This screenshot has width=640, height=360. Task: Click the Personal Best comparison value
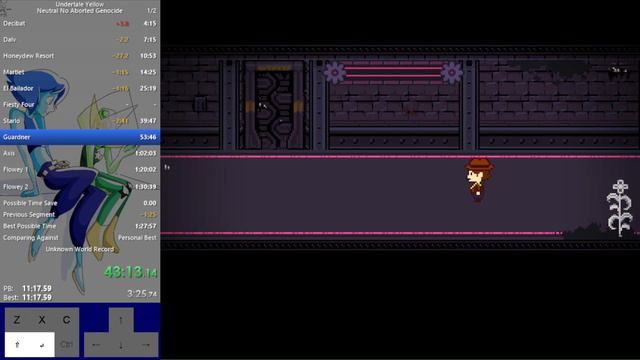(x=137, y=238)
